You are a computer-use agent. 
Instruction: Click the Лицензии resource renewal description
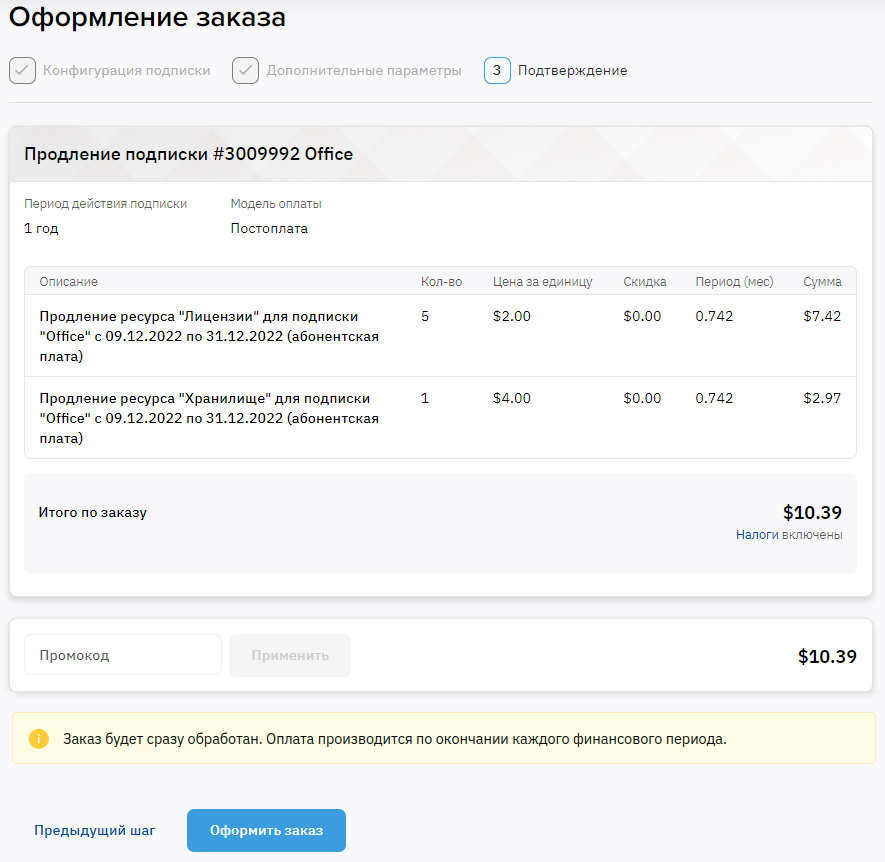point(209,336)
